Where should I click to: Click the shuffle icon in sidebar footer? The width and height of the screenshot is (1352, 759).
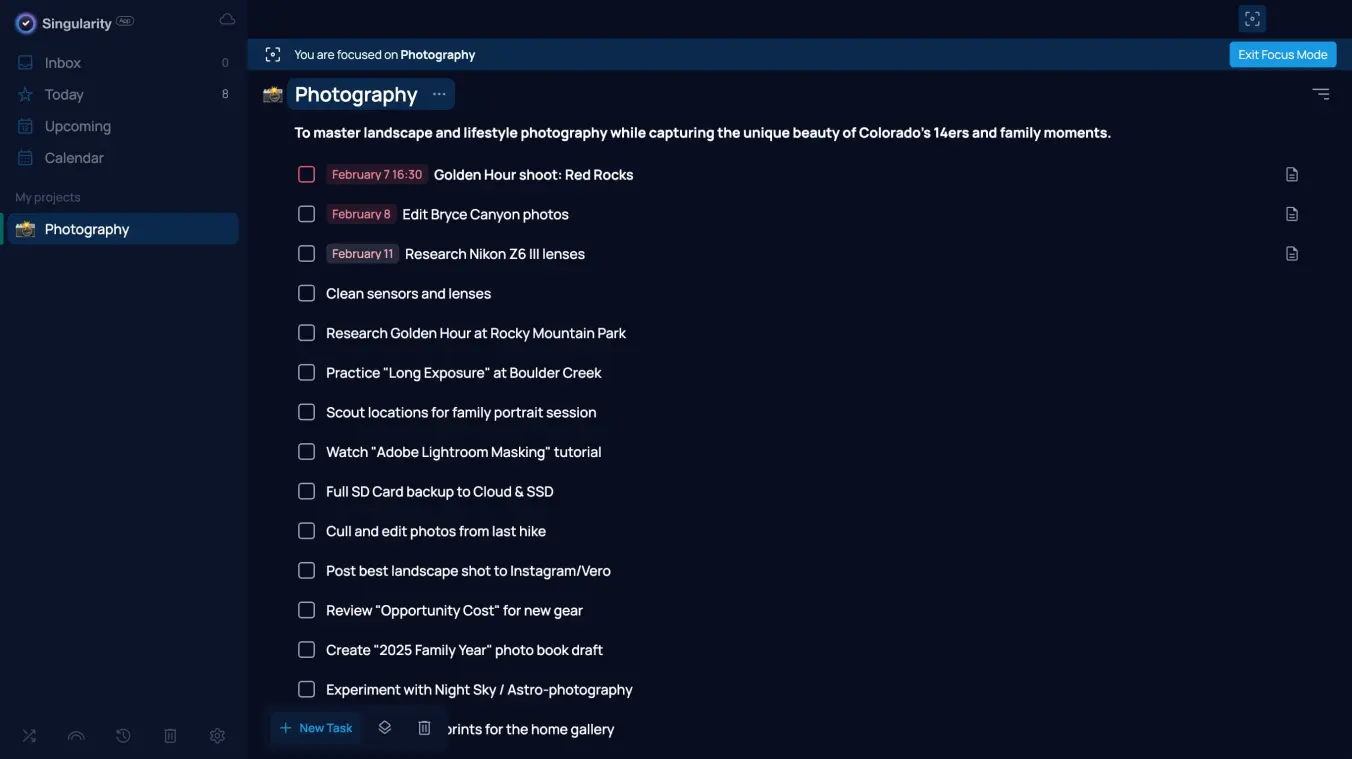tap(29, 736)
